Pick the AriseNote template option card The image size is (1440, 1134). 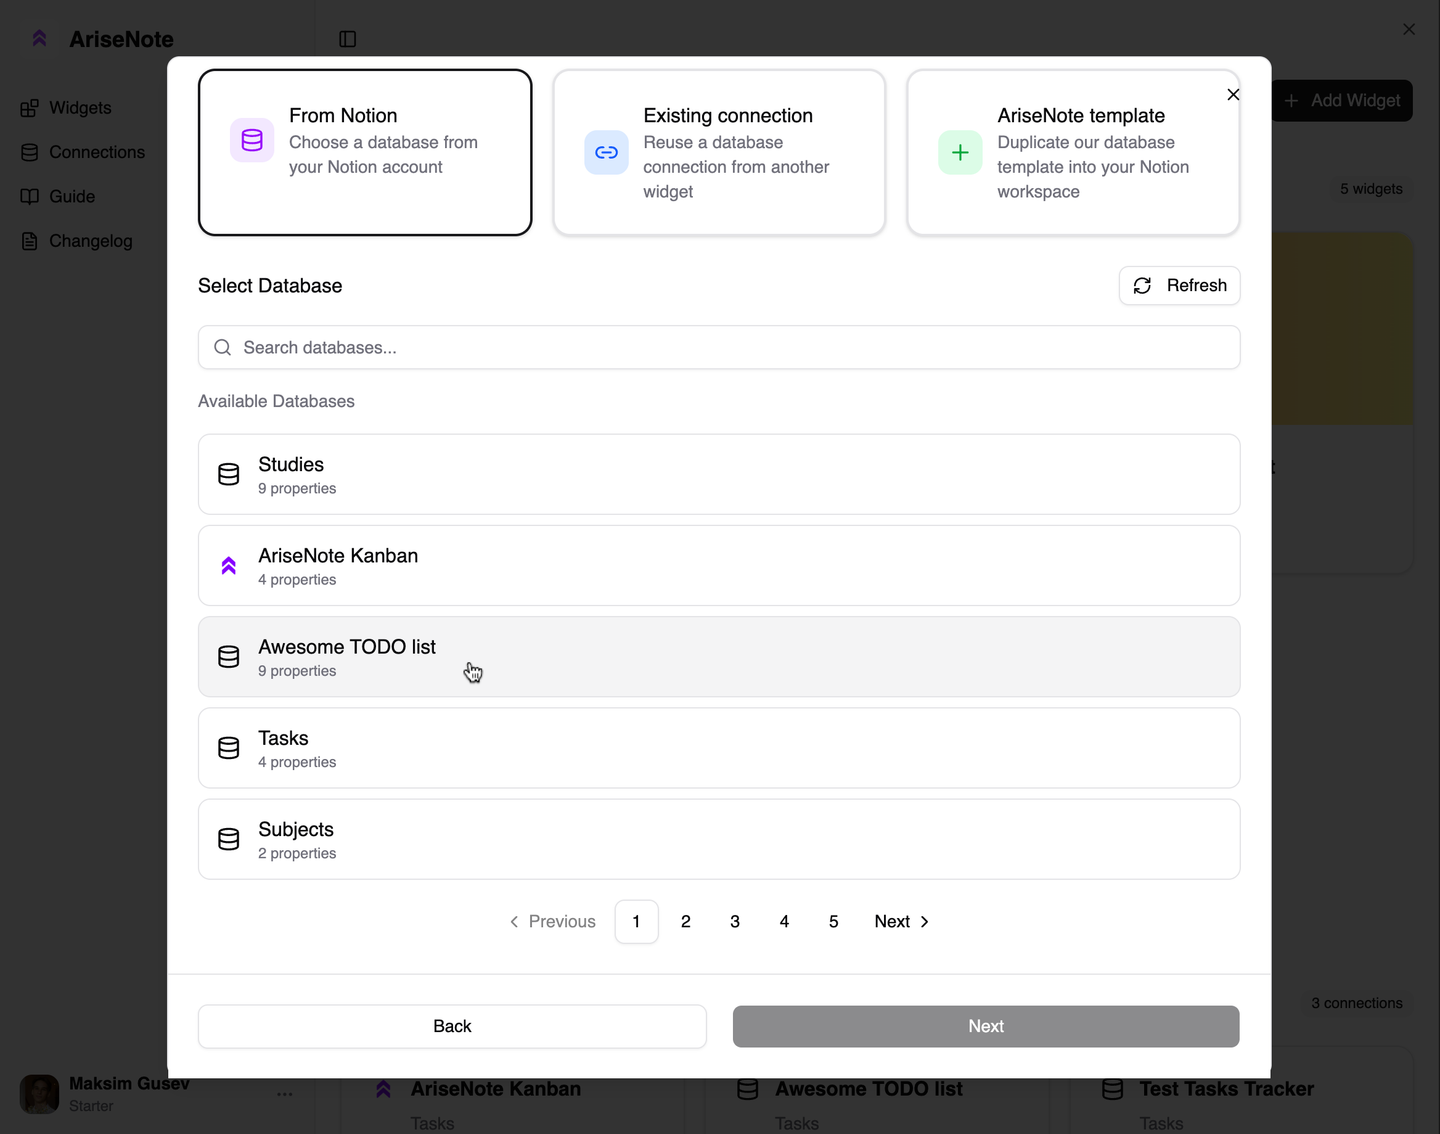(1073, 152)
